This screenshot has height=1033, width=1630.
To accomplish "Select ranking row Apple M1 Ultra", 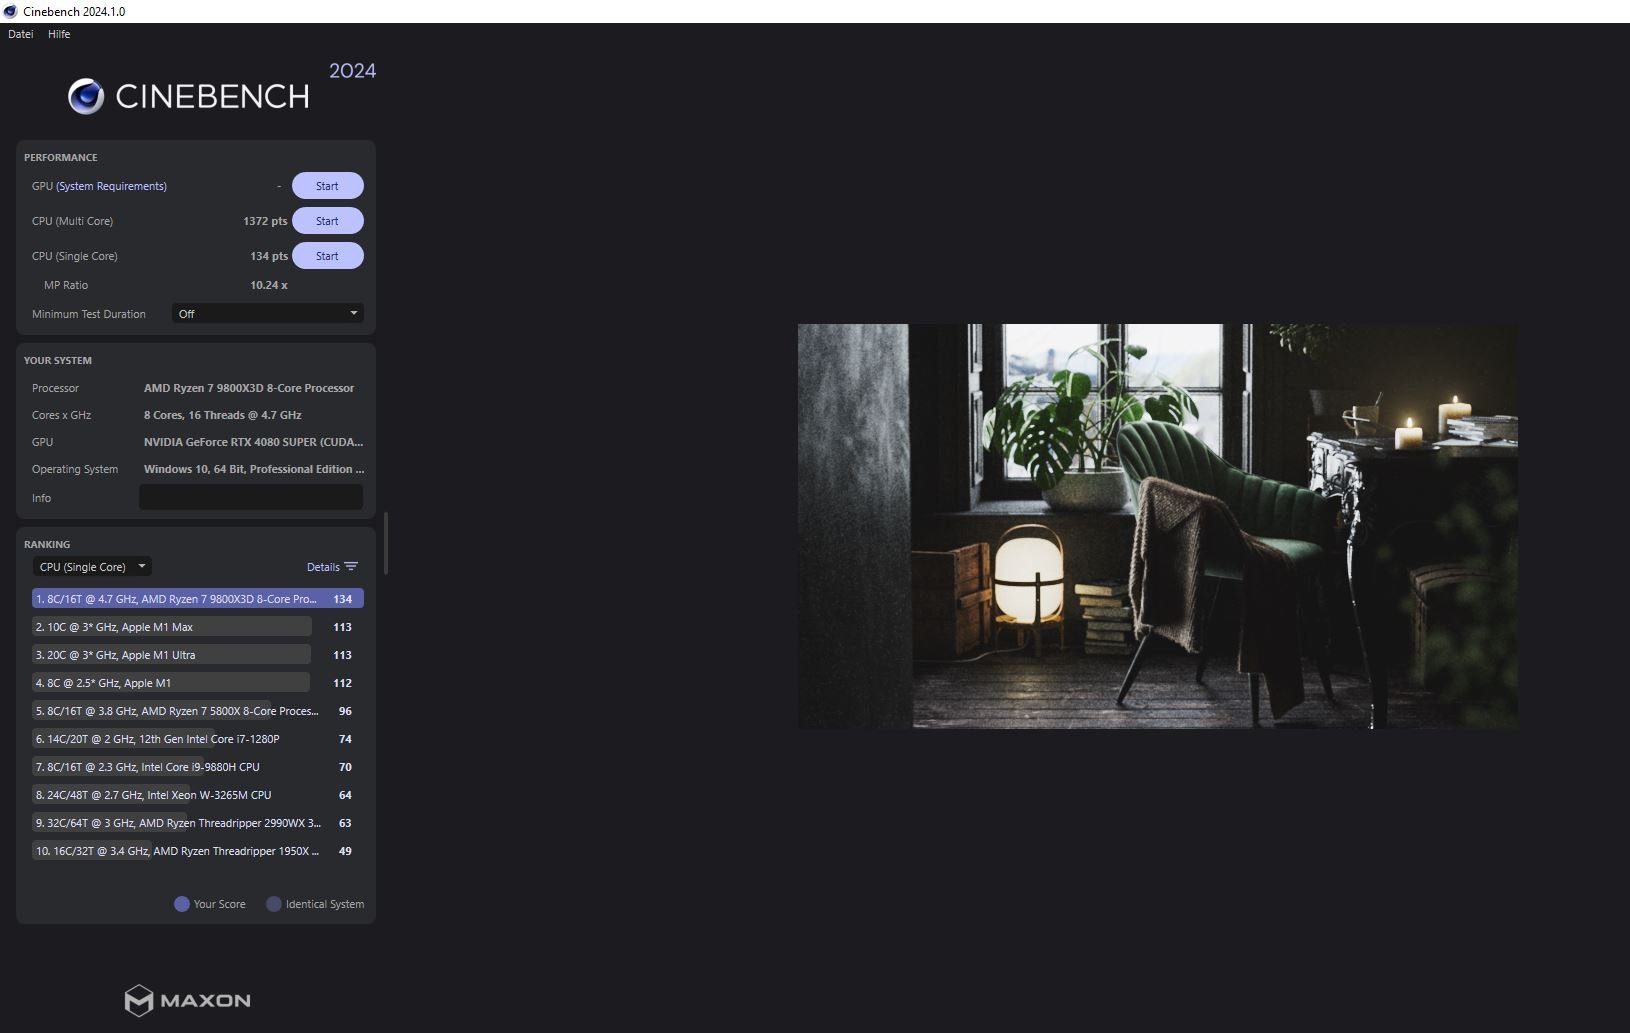I will click(198, 655).
